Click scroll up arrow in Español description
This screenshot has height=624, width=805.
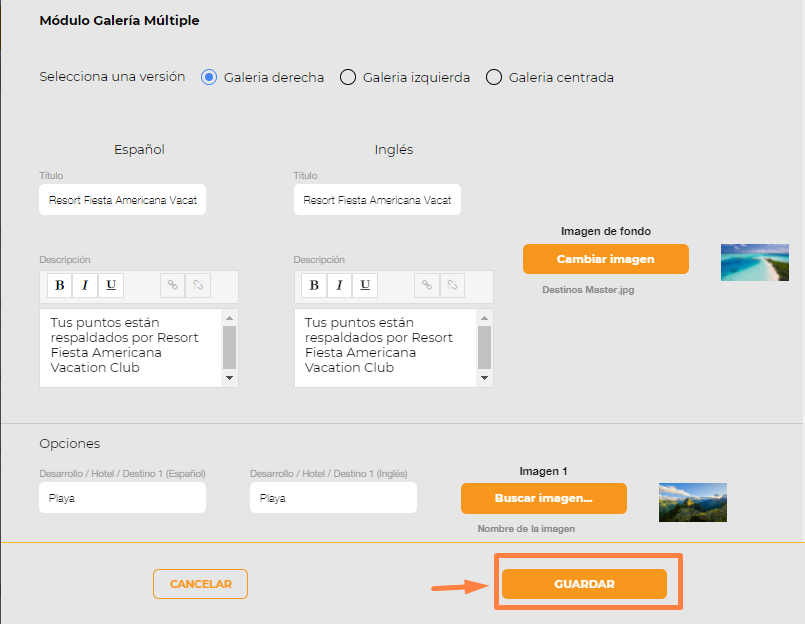tap(229, 318)
